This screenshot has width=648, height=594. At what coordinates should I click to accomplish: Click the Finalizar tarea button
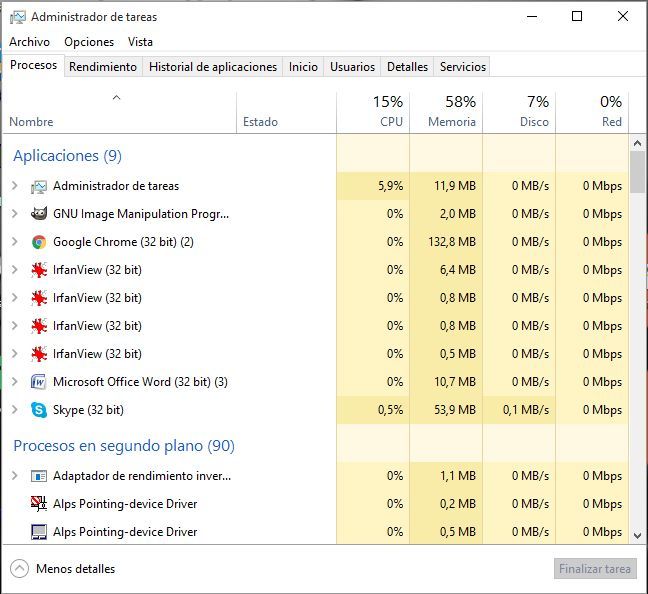[595, 569]
